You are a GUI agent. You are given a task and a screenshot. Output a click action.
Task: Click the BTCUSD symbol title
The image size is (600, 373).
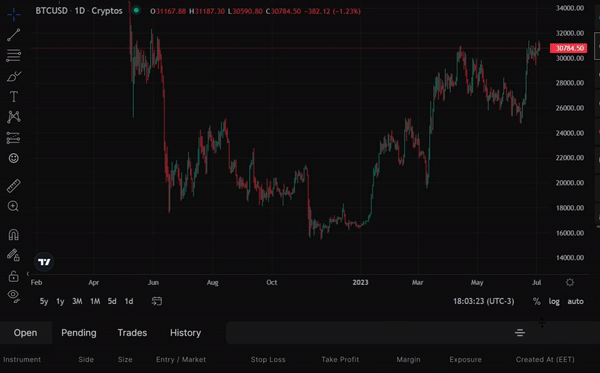[x=52, y=11]
